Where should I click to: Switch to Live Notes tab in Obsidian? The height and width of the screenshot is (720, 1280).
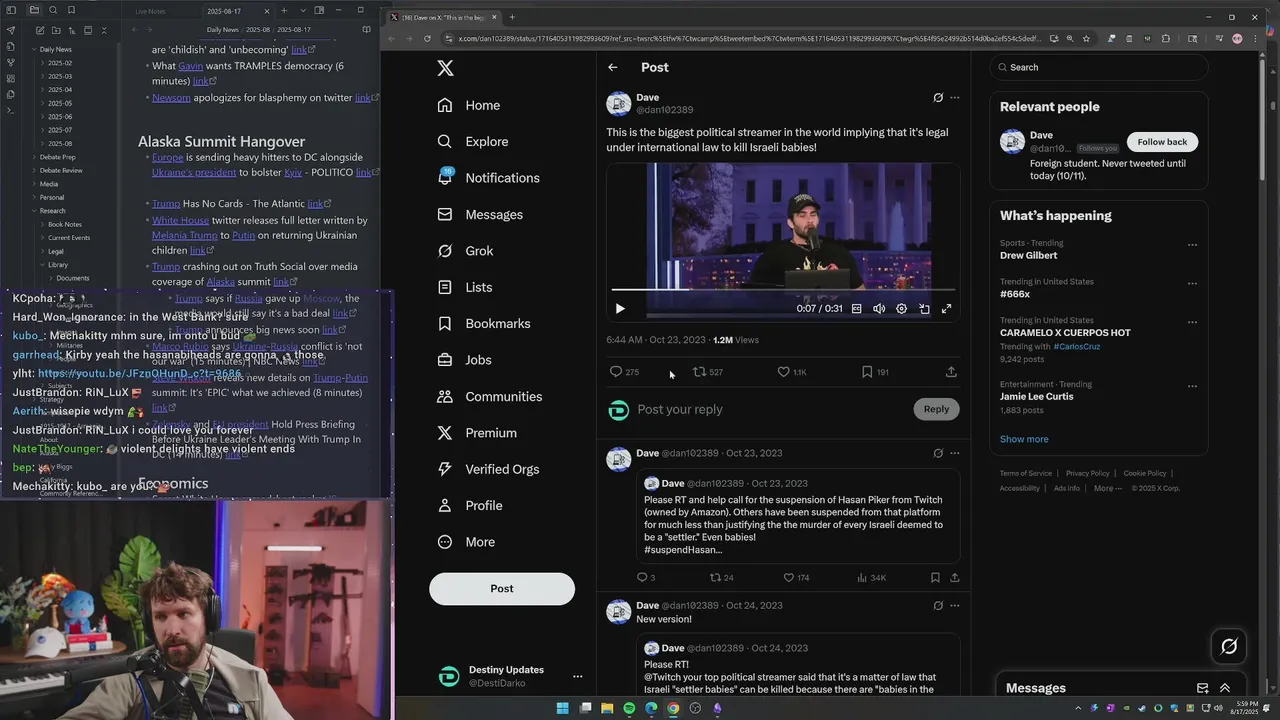[x=150, y=10]
